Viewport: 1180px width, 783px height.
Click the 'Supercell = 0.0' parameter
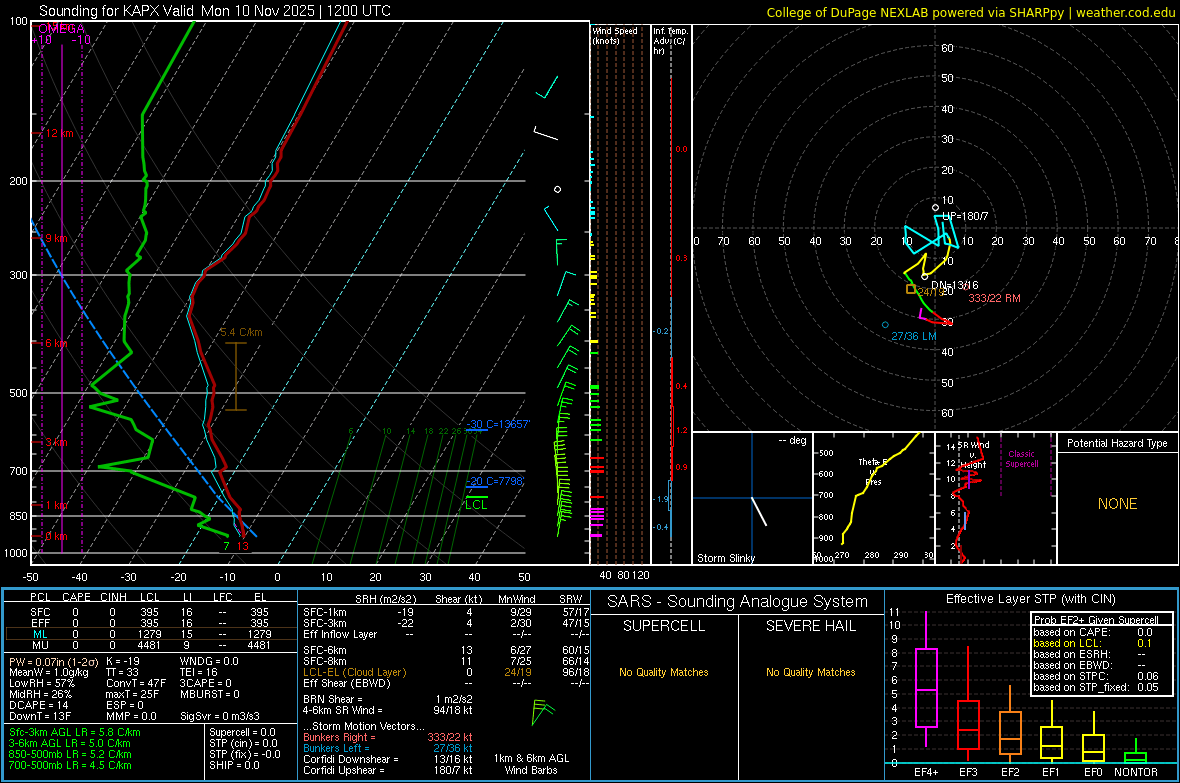[242, 732]
